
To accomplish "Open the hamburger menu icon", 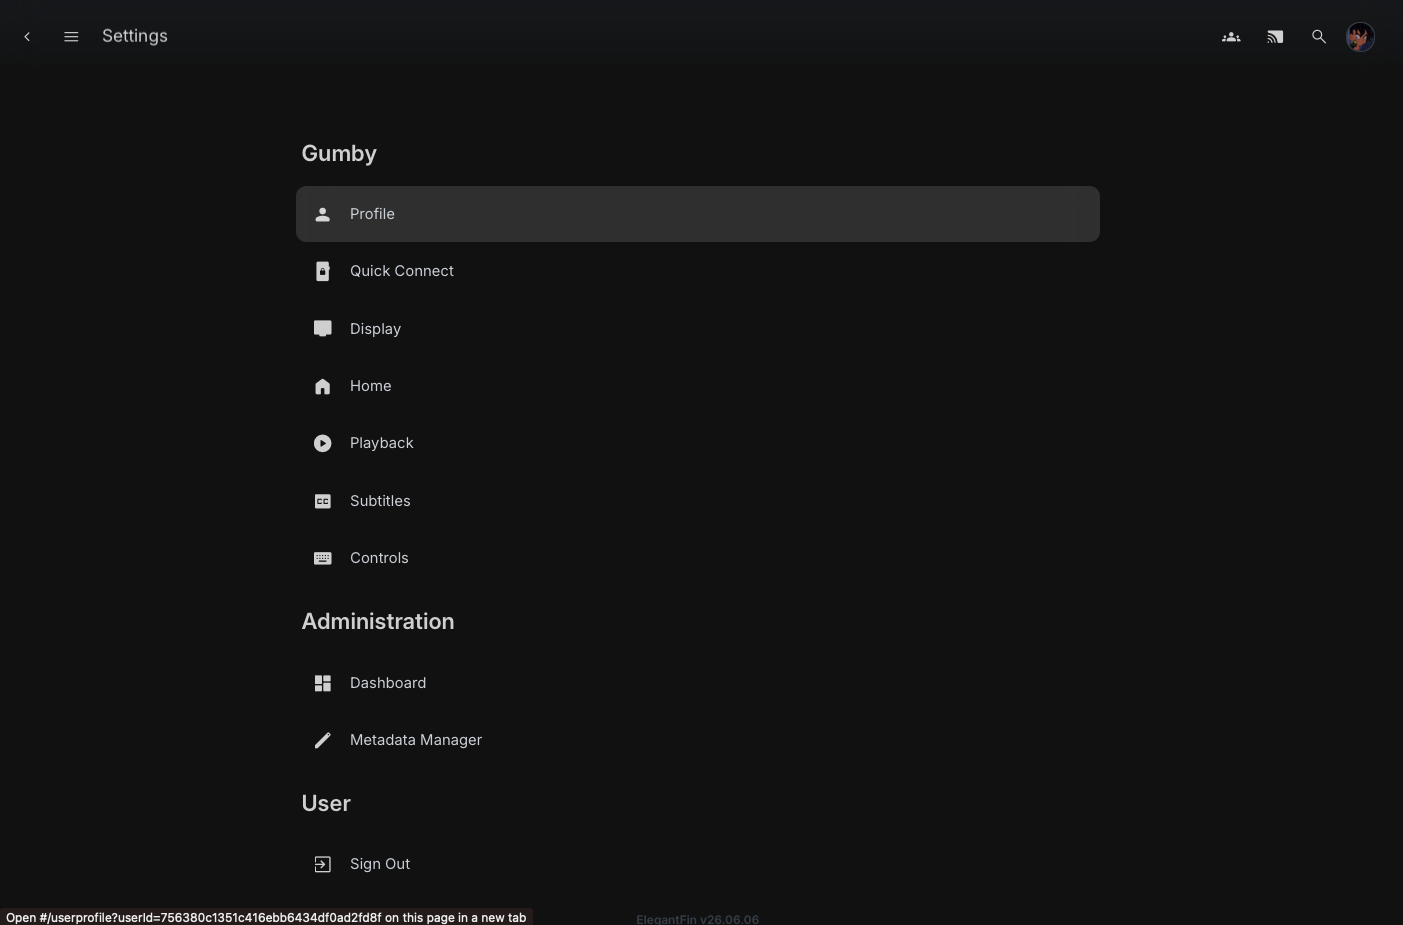I will (71, 37).
